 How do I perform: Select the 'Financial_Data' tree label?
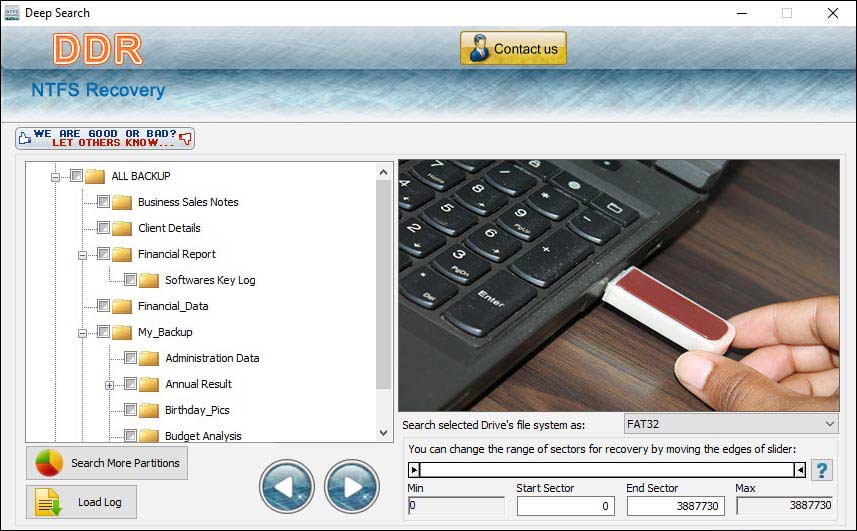pyautogui.click(x=173, y=306)
